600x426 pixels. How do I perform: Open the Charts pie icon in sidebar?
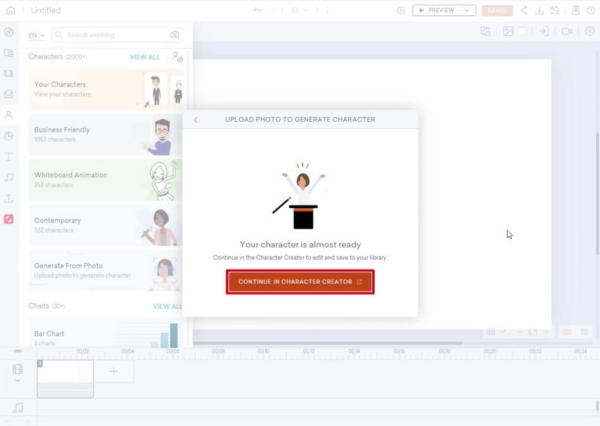(x=9, y=136)
